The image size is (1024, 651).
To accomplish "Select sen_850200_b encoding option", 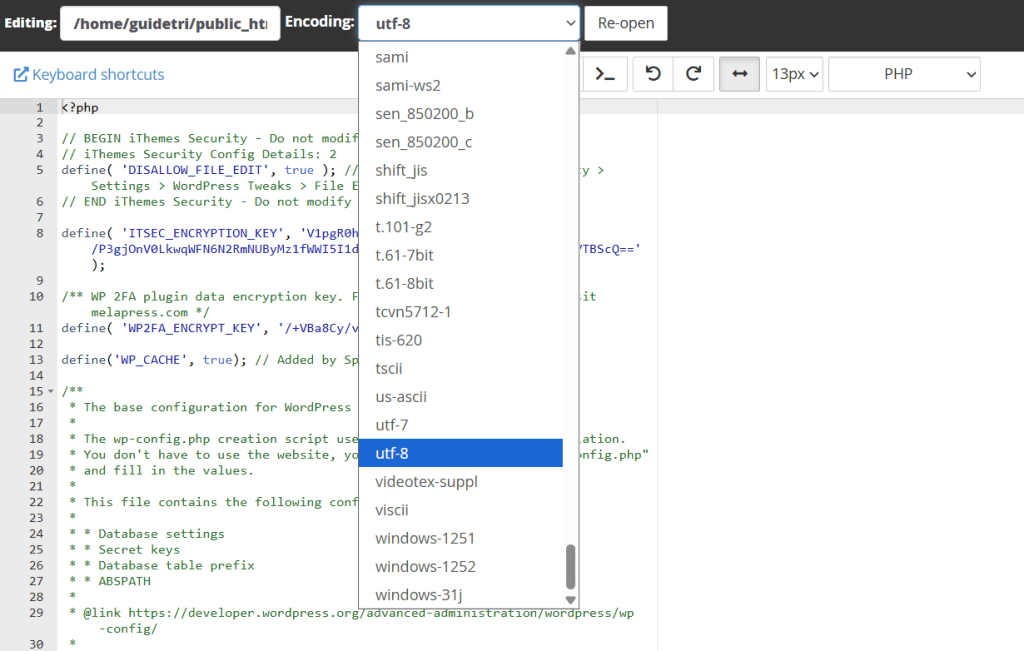I will tap(460, 114).
